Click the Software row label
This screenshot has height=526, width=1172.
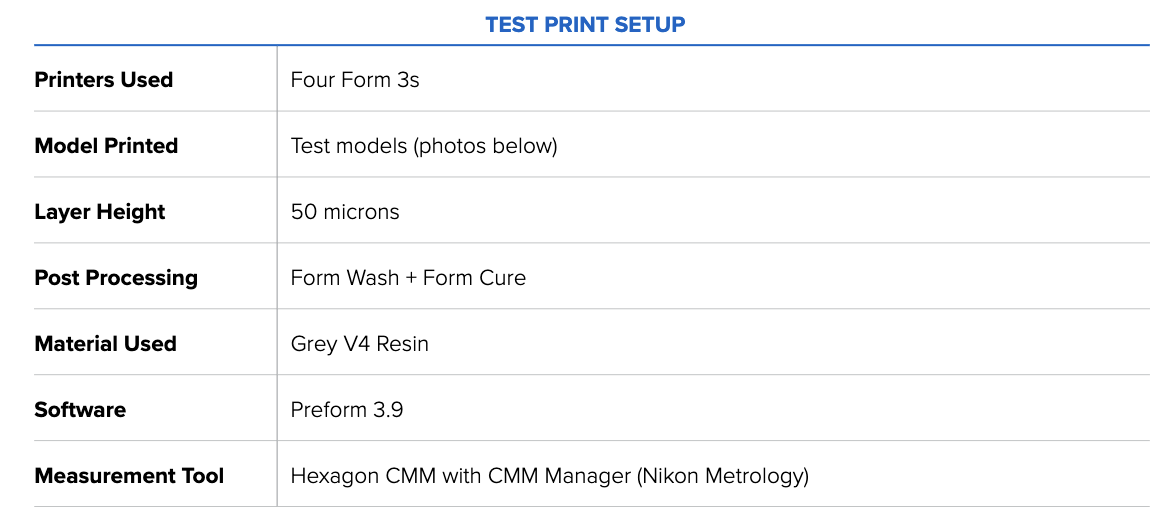(80, 410)
